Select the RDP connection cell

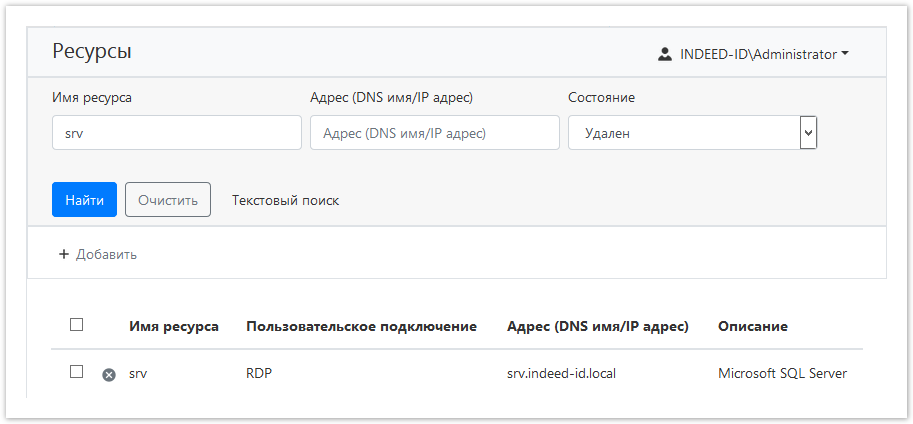pos(259,373)
